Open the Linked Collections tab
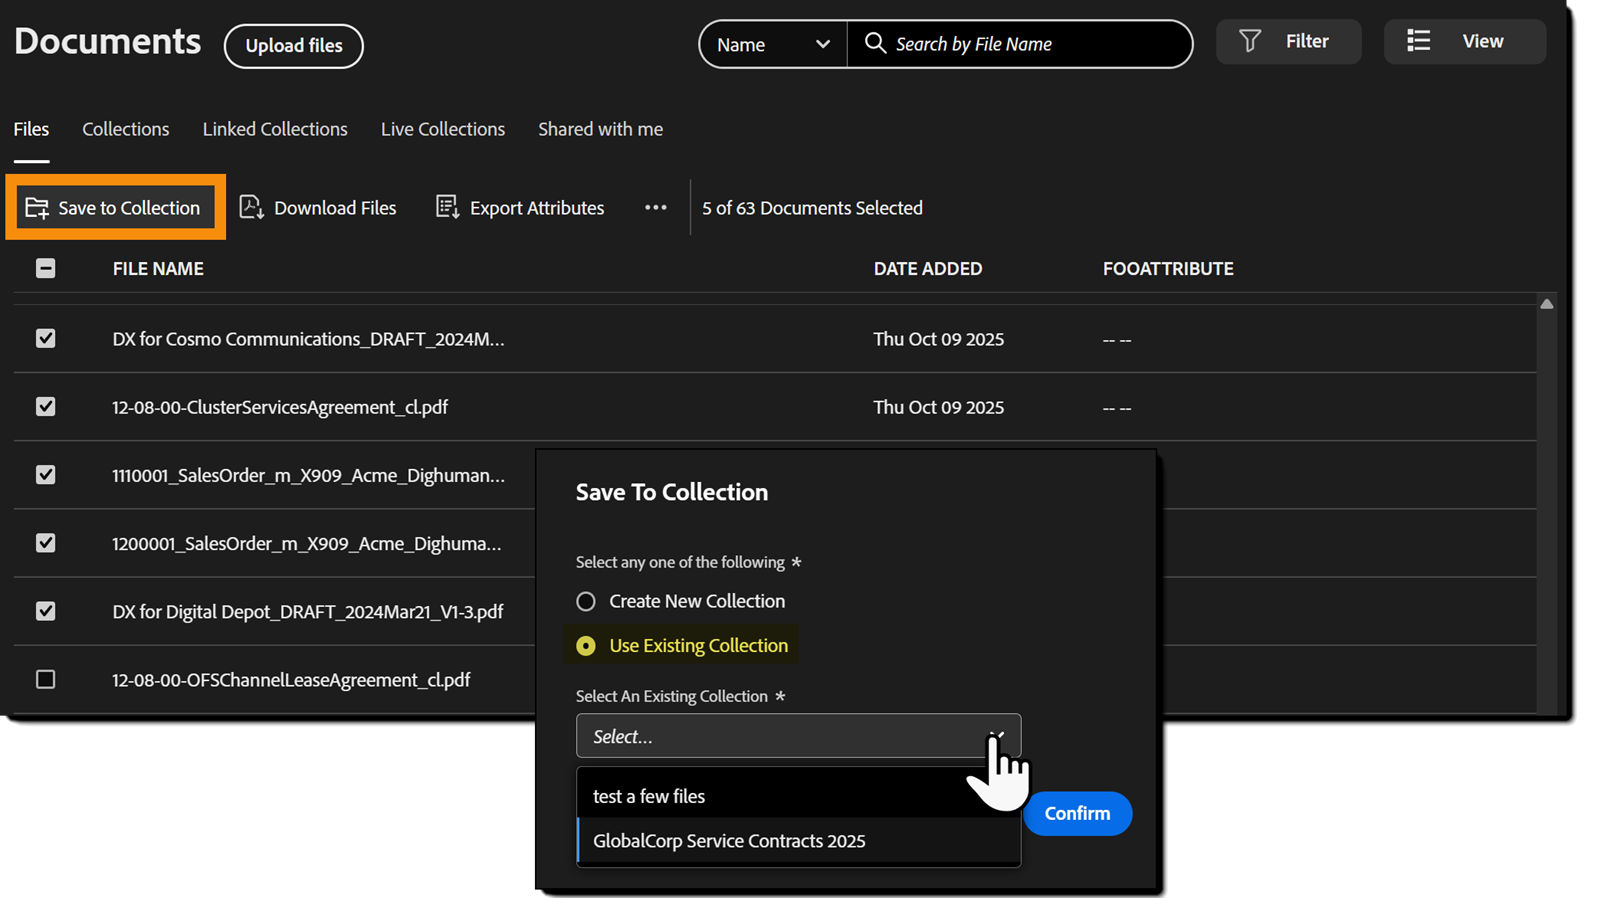The image size is (1601, 898). pyautogui.click(x=275, y=129)
